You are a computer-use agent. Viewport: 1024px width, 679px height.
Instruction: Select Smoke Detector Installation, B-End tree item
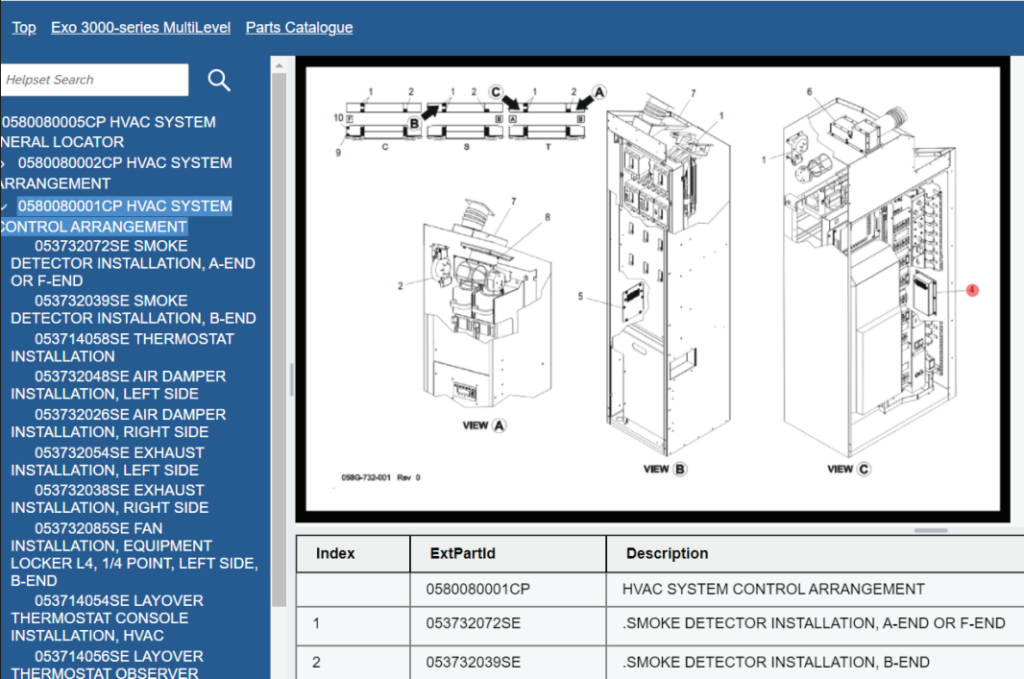tap(133, 309)
